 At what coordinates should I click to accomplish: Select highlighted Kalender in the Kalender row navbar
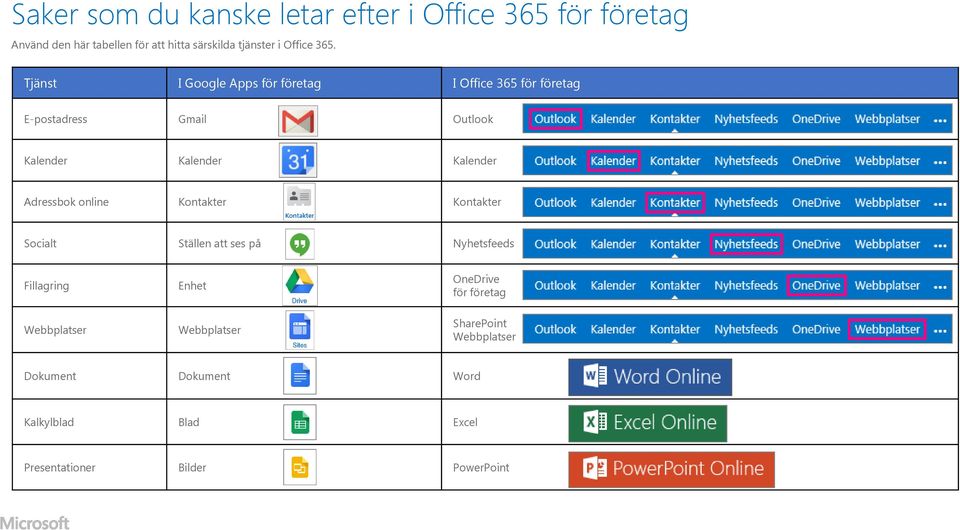[613, 161]
